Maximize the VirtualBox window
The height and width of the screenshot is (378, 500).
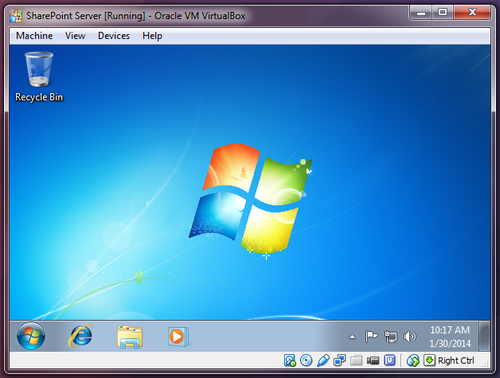[x=443, y=13]
